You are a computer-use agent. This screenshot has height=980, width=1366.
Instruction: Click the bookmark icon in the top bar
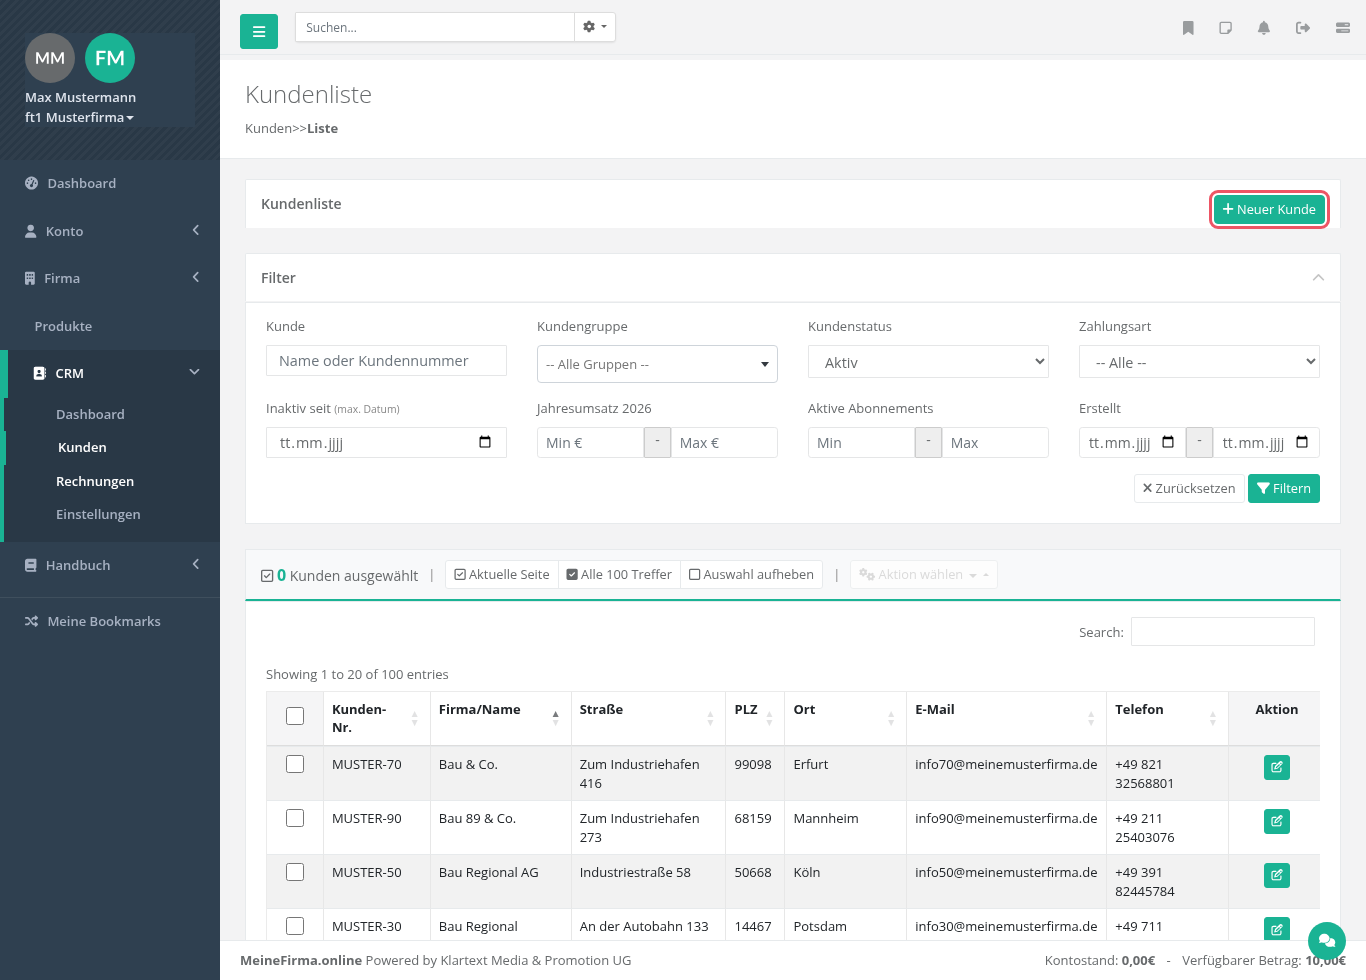pos(1188,28)
